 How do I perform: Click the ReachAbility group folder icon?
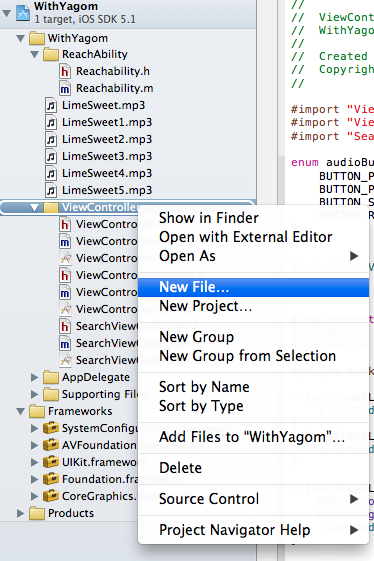51,54
